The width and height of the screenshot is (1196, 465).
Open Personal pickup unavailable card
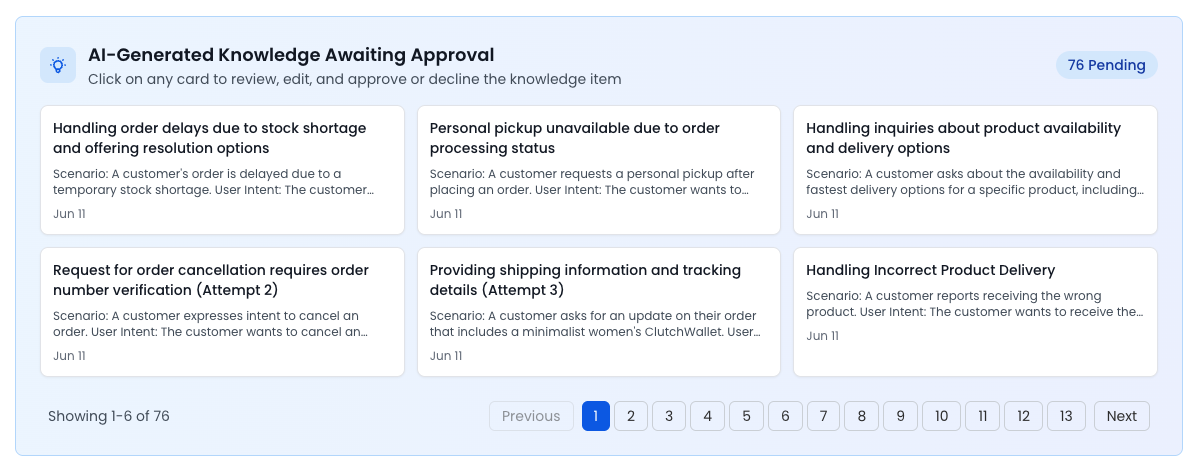point(598,170)
